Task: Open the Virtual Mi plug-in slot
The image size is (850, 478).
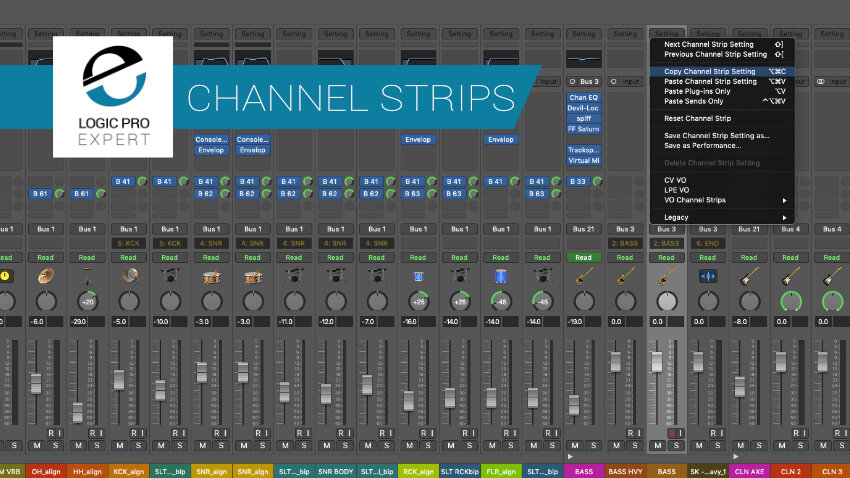Action: pos(583,160)
